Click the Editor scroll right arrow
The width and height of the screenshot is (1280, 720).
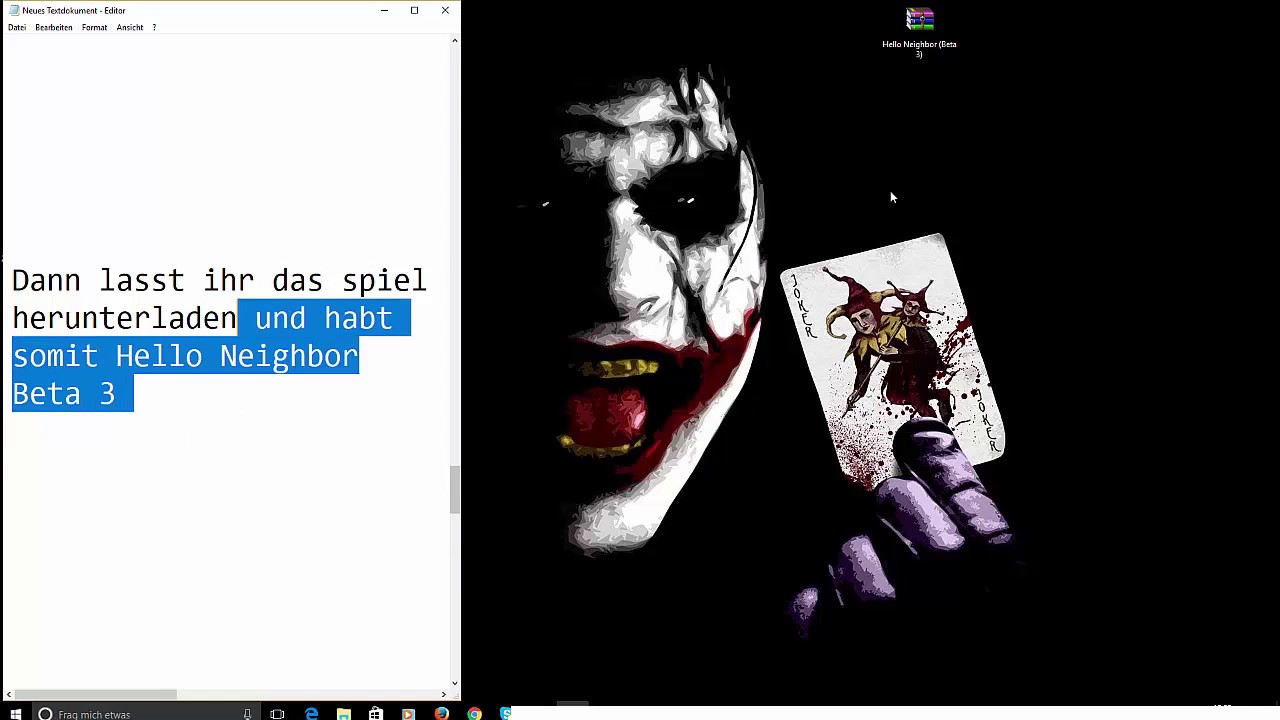pos(443,694)
